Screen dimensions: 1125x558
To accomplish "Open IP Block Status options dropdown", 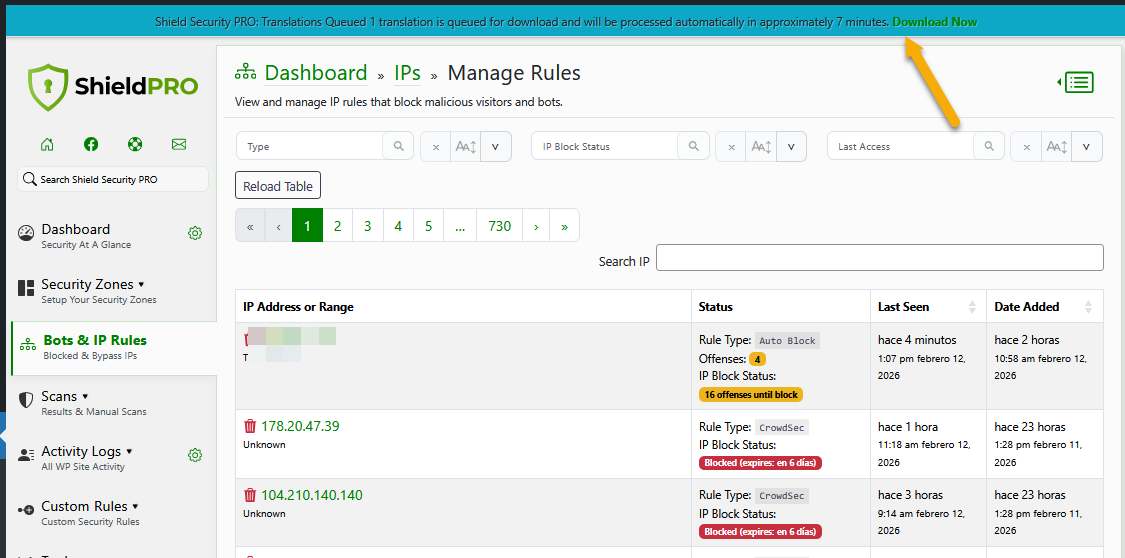I will (791, 146).
